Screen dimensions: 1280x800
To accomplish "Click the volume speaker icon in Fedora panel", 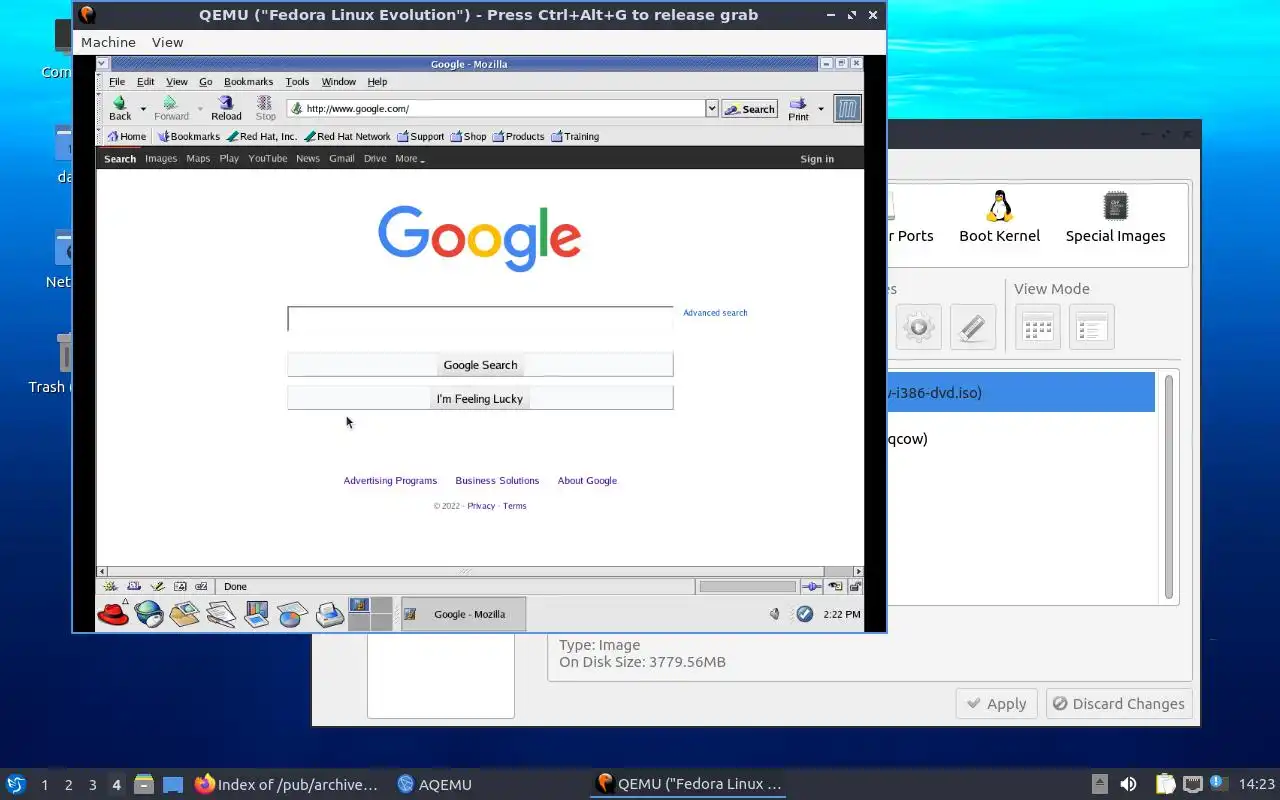I will pyautogui.click(x=774, y=614).
